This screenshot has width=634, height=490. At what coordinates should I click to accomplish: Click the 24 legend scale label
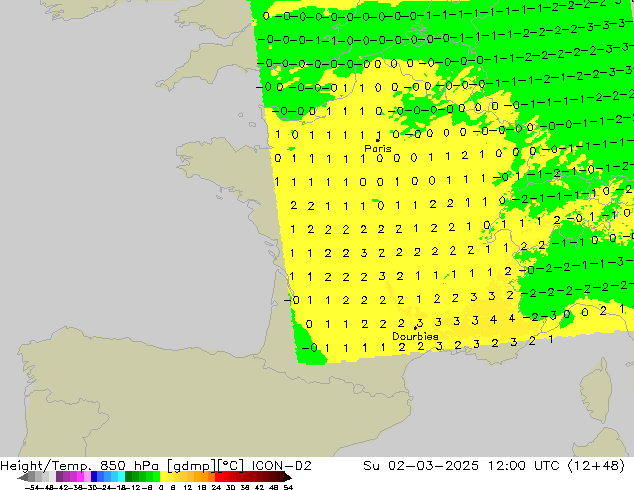click(216, 487)
